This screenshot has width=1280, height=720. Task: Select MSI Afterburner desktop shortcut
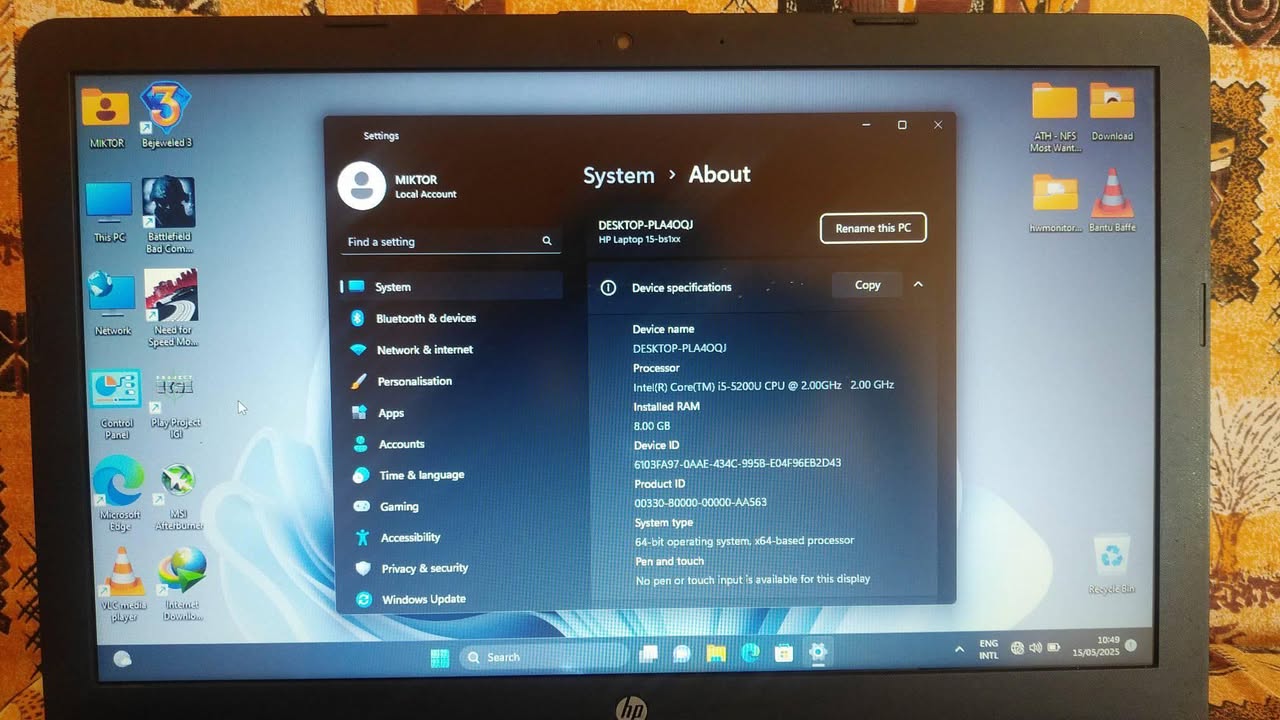tap(178, 497)
